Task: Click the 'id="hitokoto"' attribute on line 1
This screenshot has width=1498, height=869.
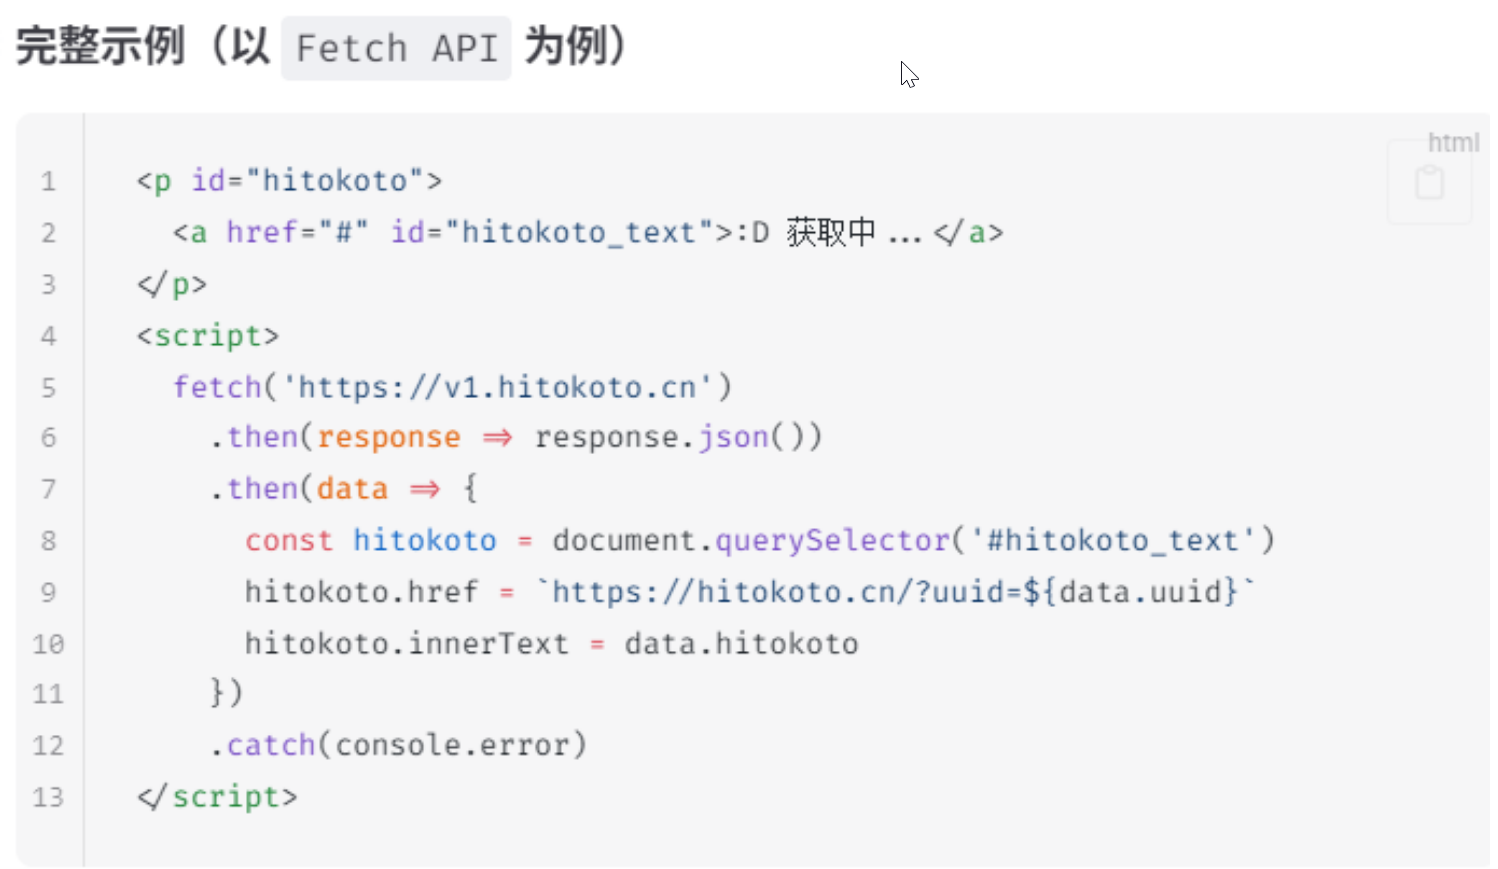Action: click(299, 181)
